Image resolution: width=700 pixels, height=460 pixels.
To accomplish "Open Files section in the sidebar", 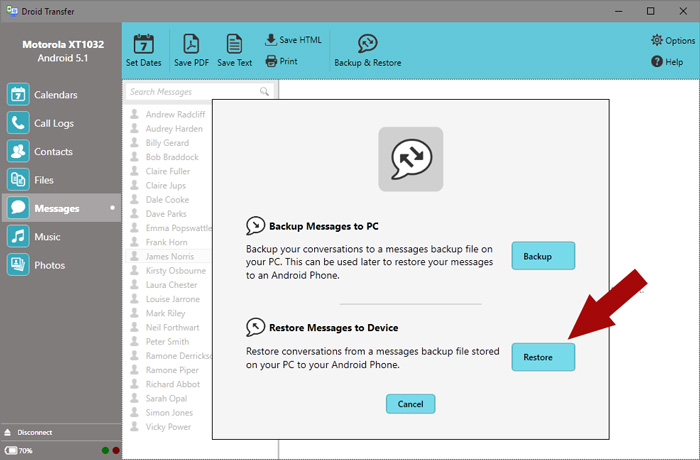I will pos(61,180).
